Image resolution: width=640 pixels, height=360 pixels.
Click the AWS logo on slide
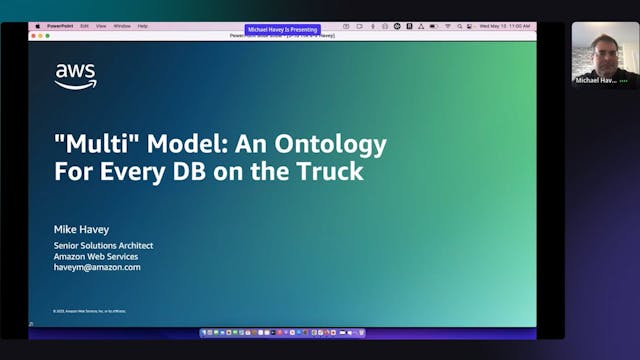(76, 76)
